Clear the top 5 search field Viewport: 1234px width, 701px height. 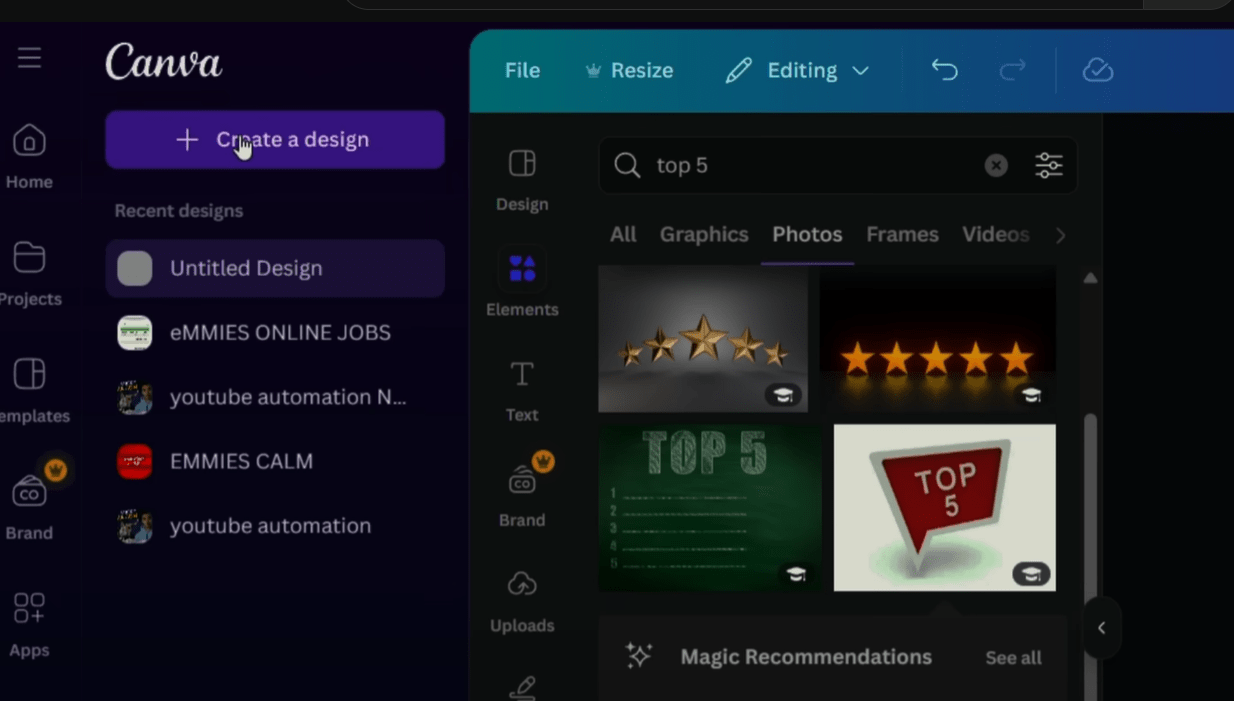pyautogui.click(x=996, y=165)
